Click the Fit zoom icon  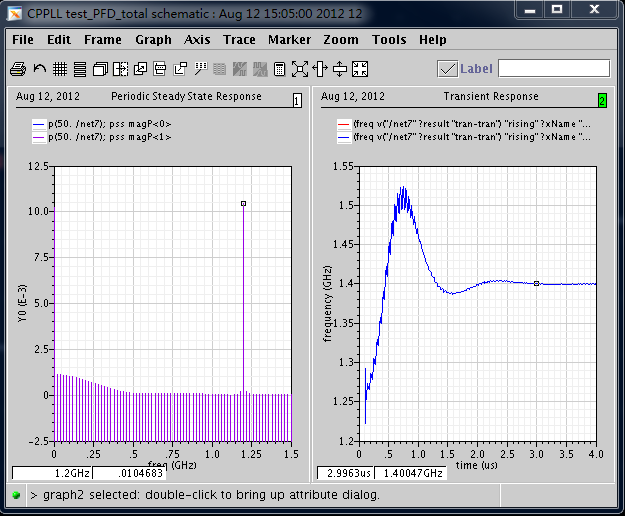[x=360, y=69]
